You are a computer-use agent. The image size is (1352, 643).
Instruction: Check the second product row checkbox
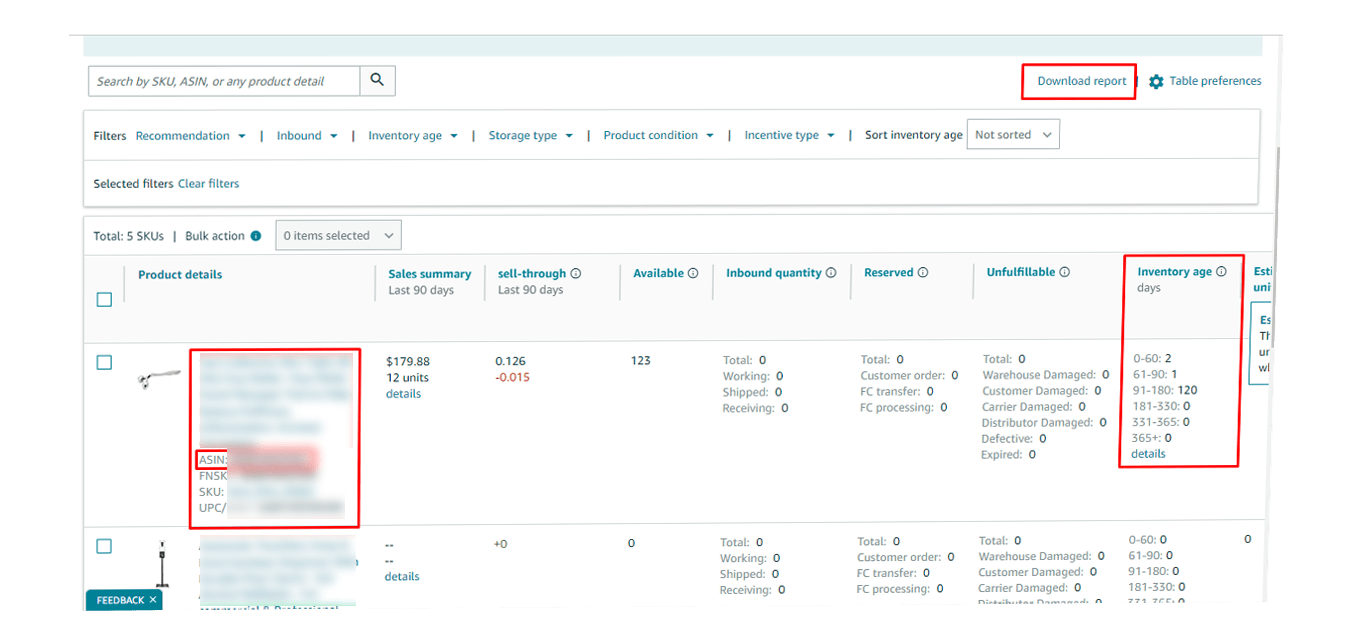coord(104,547)
